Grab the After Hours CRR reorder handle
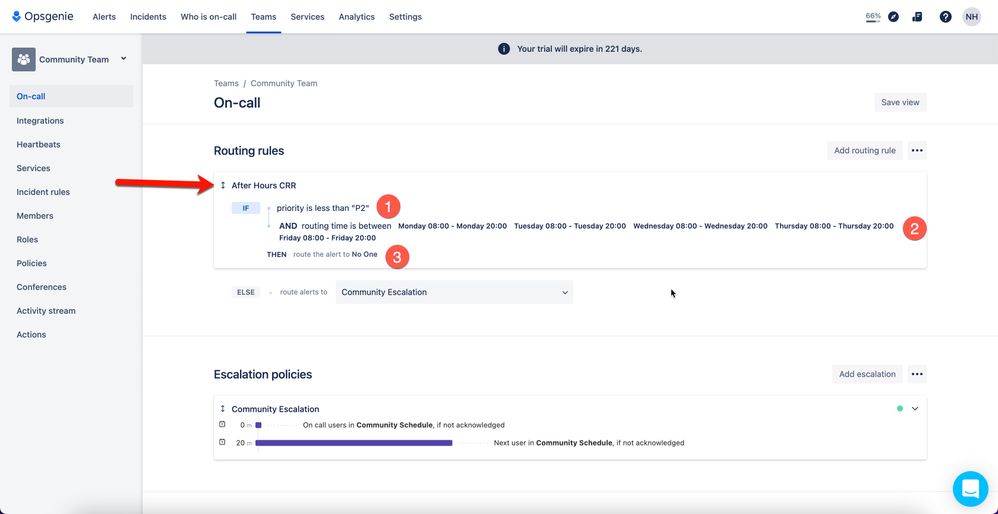Viewport: 998px width, 514px height. [x=223, y=186]
